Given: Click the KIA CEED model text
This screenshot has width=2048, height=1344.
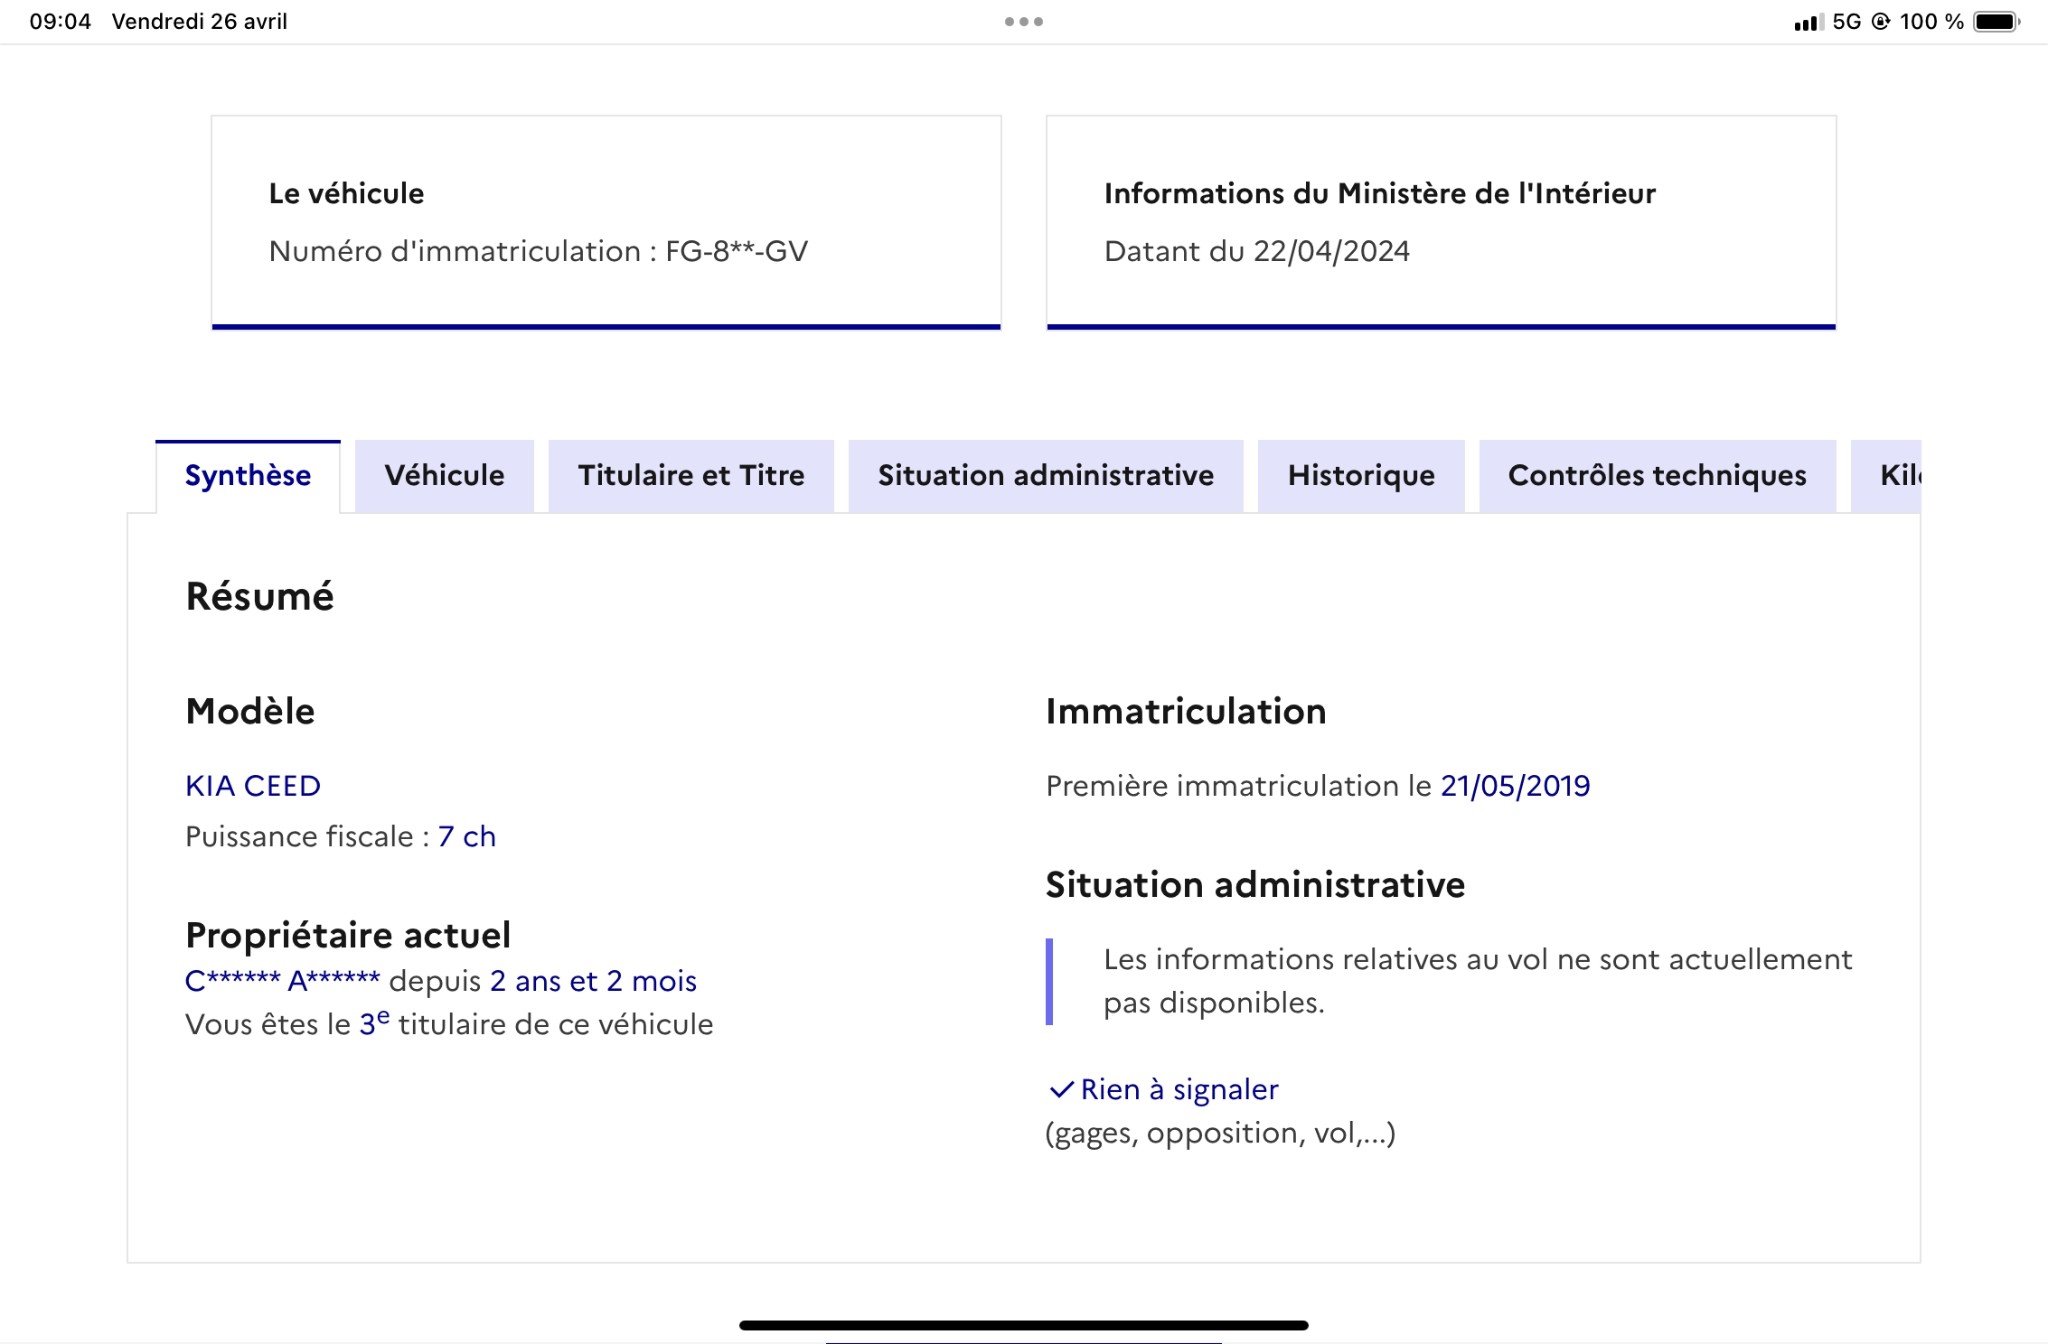Looking at the screenshot, I should tap(253, 786).
